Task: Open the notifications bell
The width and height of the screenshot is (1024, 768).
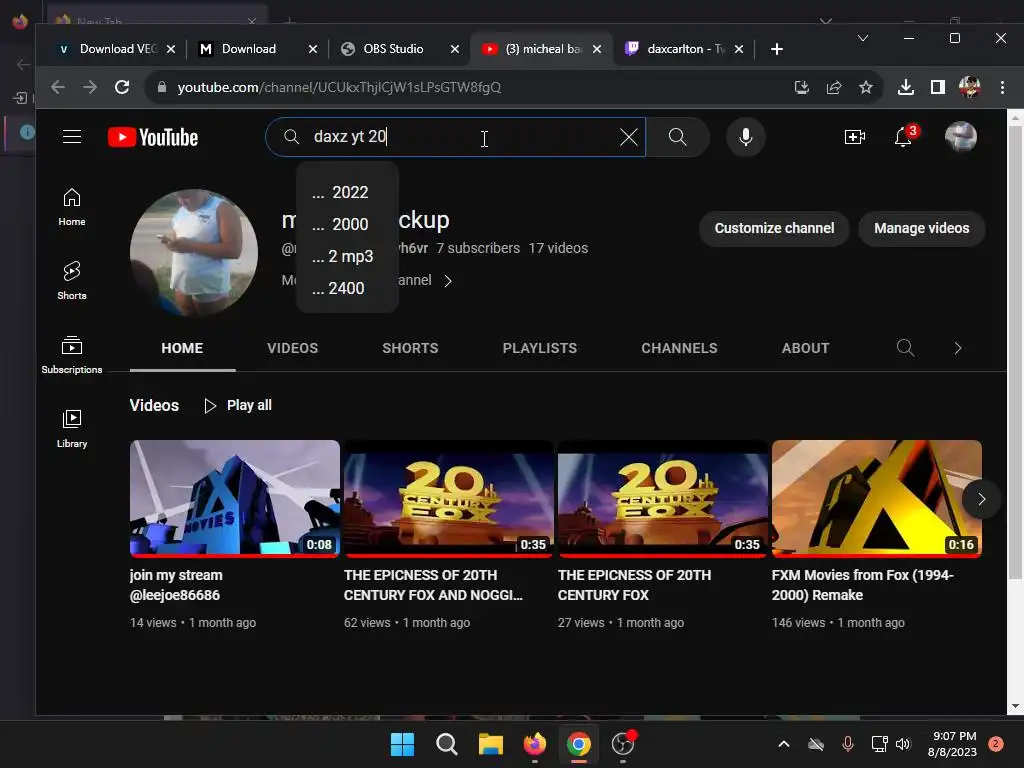Action: point(904,137)
